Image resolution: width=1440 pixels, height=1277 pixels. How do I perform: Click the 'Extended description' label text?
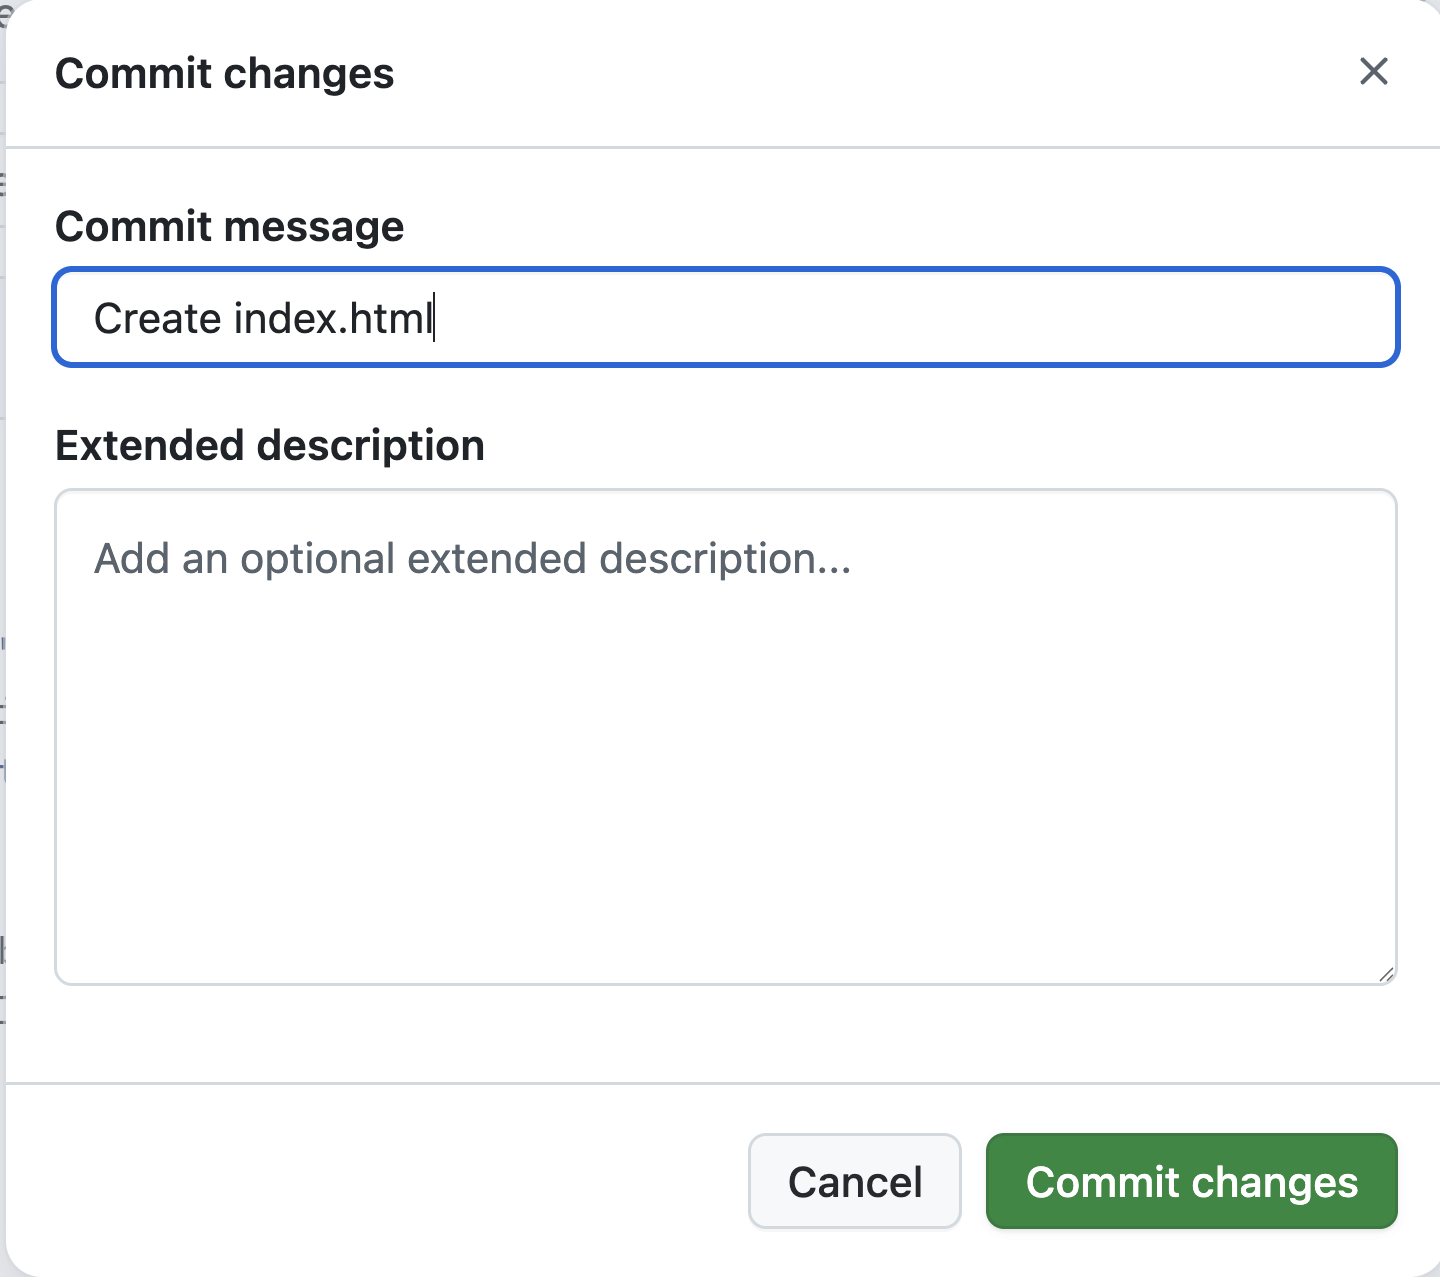point(270,445)
